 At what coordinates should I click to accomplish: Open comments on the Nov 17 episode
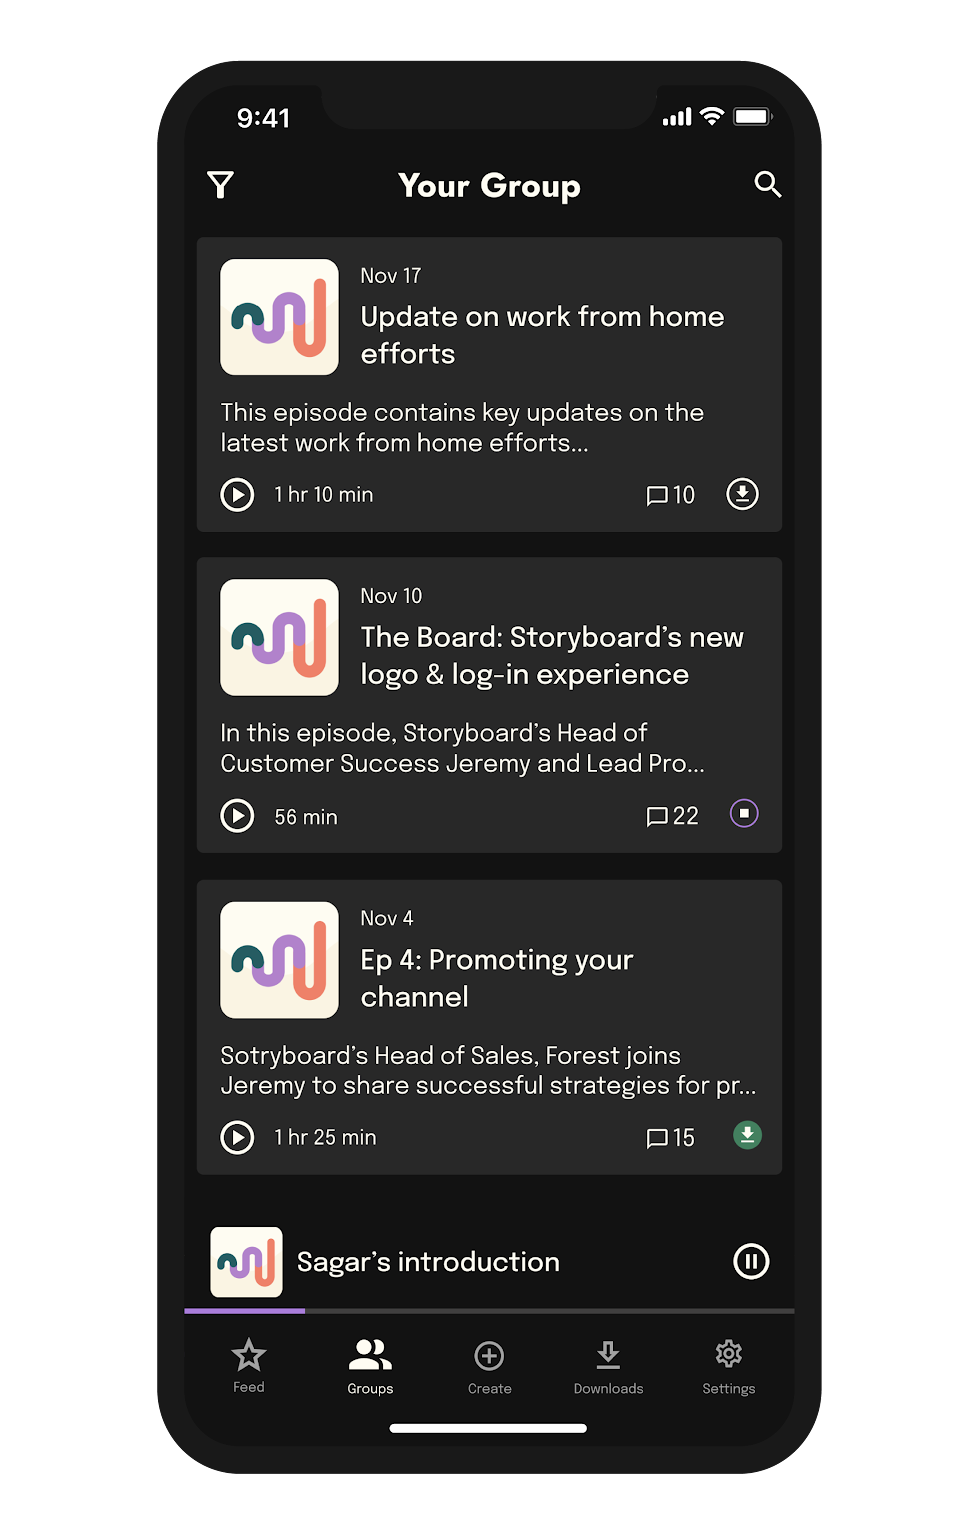coord(670,495)
